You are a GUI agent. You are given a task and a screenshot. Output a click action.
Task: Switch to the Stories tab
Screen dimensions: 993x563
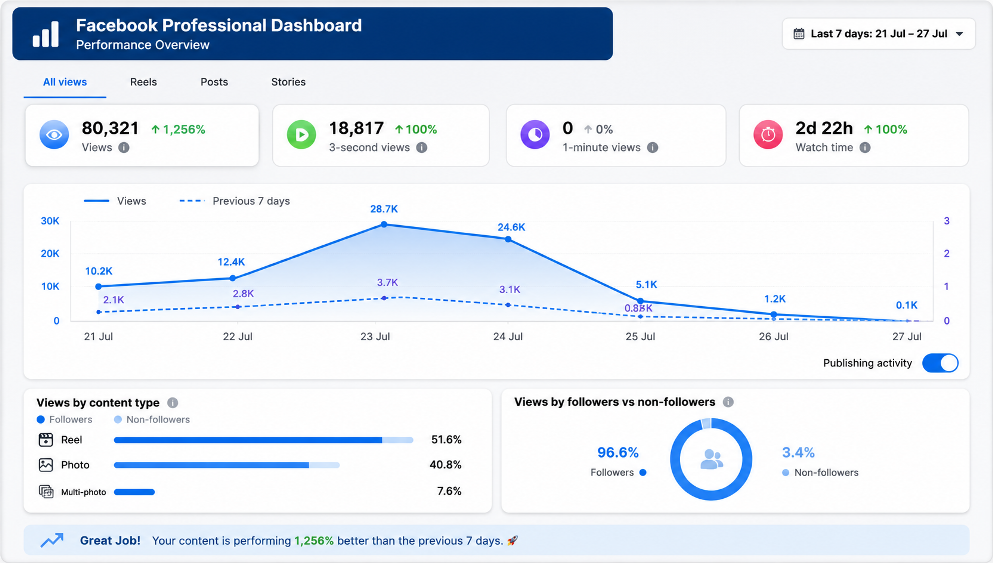pyautogui.click(x=288, y=82)
